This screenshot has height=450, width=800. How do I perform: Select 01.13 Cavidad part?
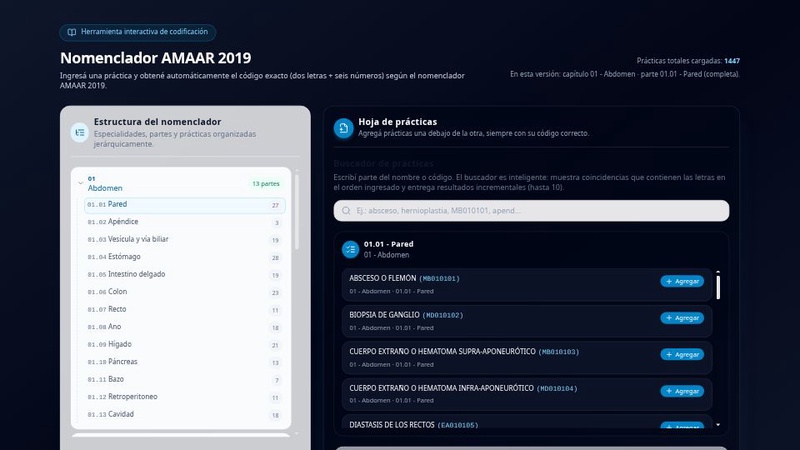point(185,414)
